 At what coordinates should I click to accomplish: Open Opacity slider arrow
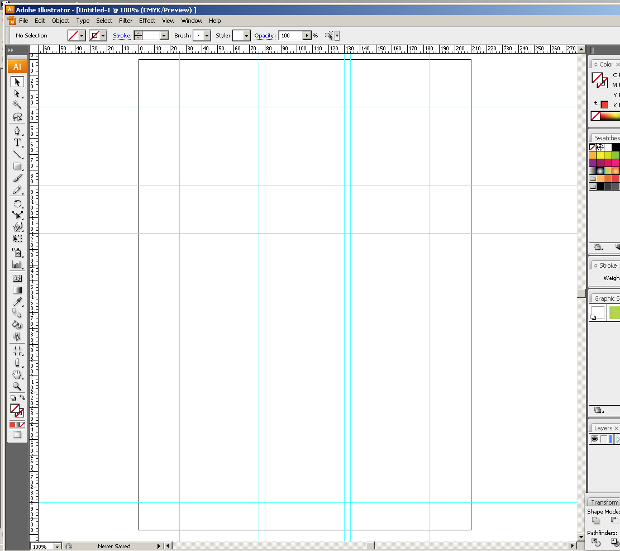click(x=307, y=36)
